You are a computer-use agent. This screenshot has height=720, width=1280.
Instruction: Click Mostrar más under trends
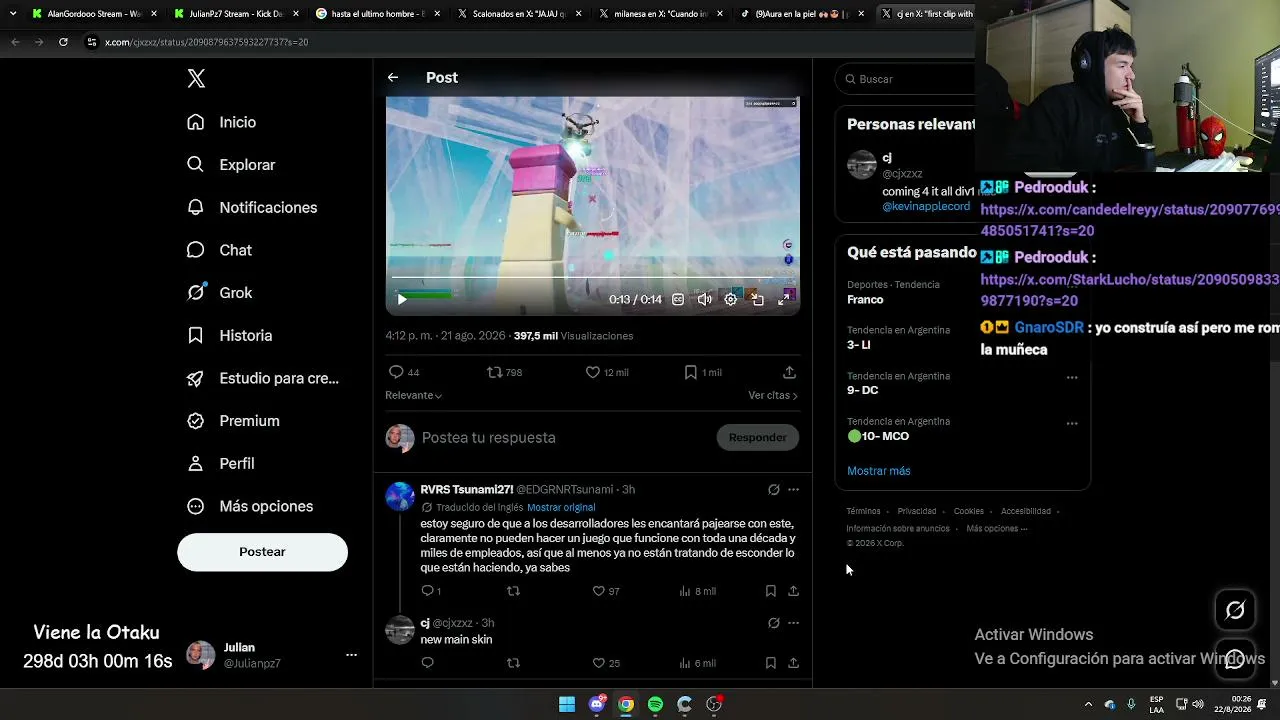coord(879,471)
